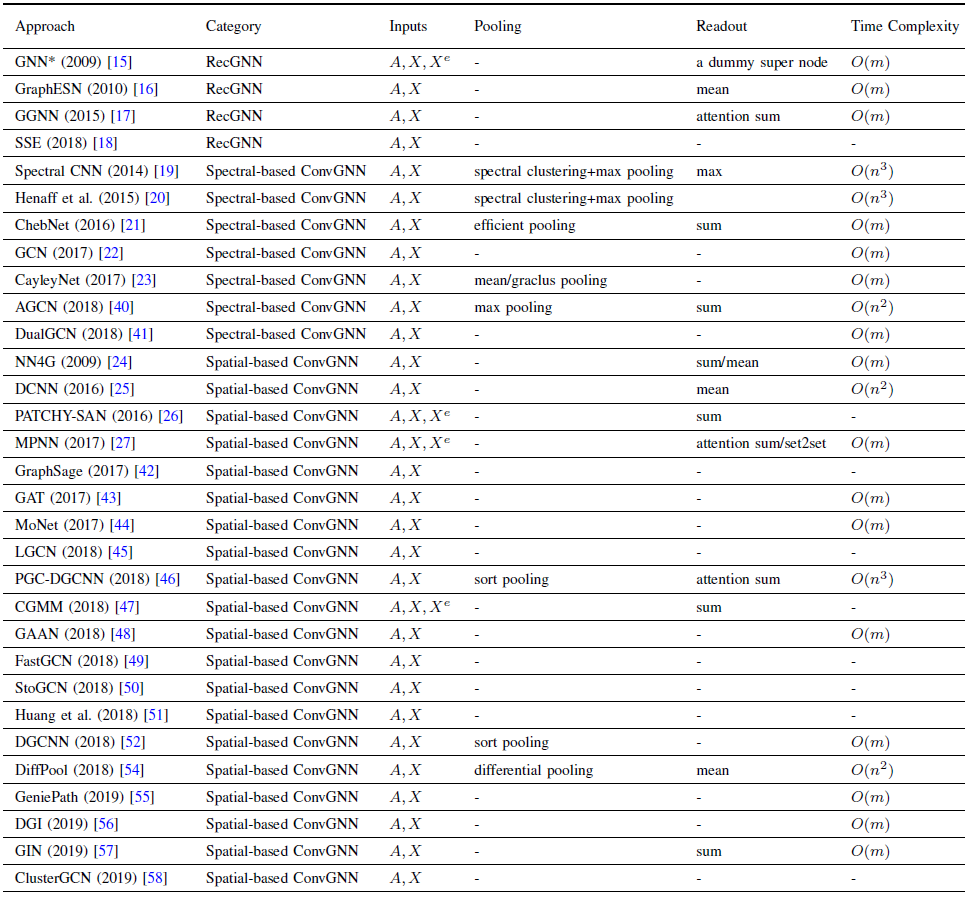Click the Pooling column header
The width and height of the screenshot is (965, 901).
click(497, 27)
